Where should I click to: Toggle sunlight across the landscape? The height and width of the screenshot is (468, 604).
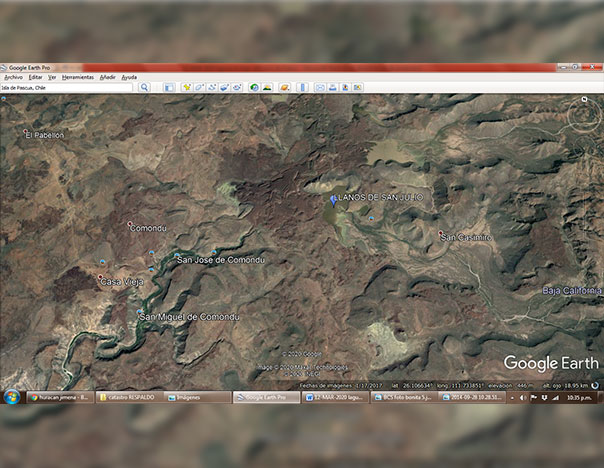[269, 87]
